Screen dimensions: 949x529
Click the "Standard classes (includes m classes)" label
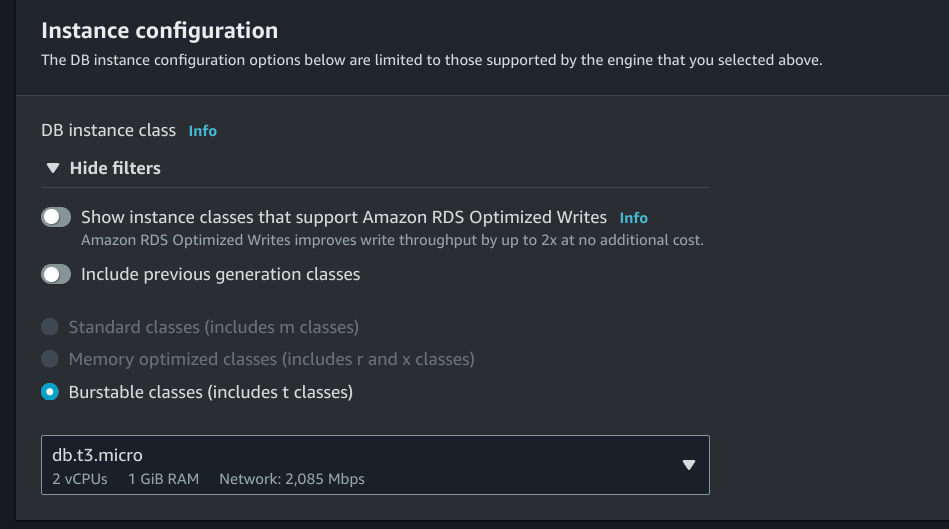213,327
